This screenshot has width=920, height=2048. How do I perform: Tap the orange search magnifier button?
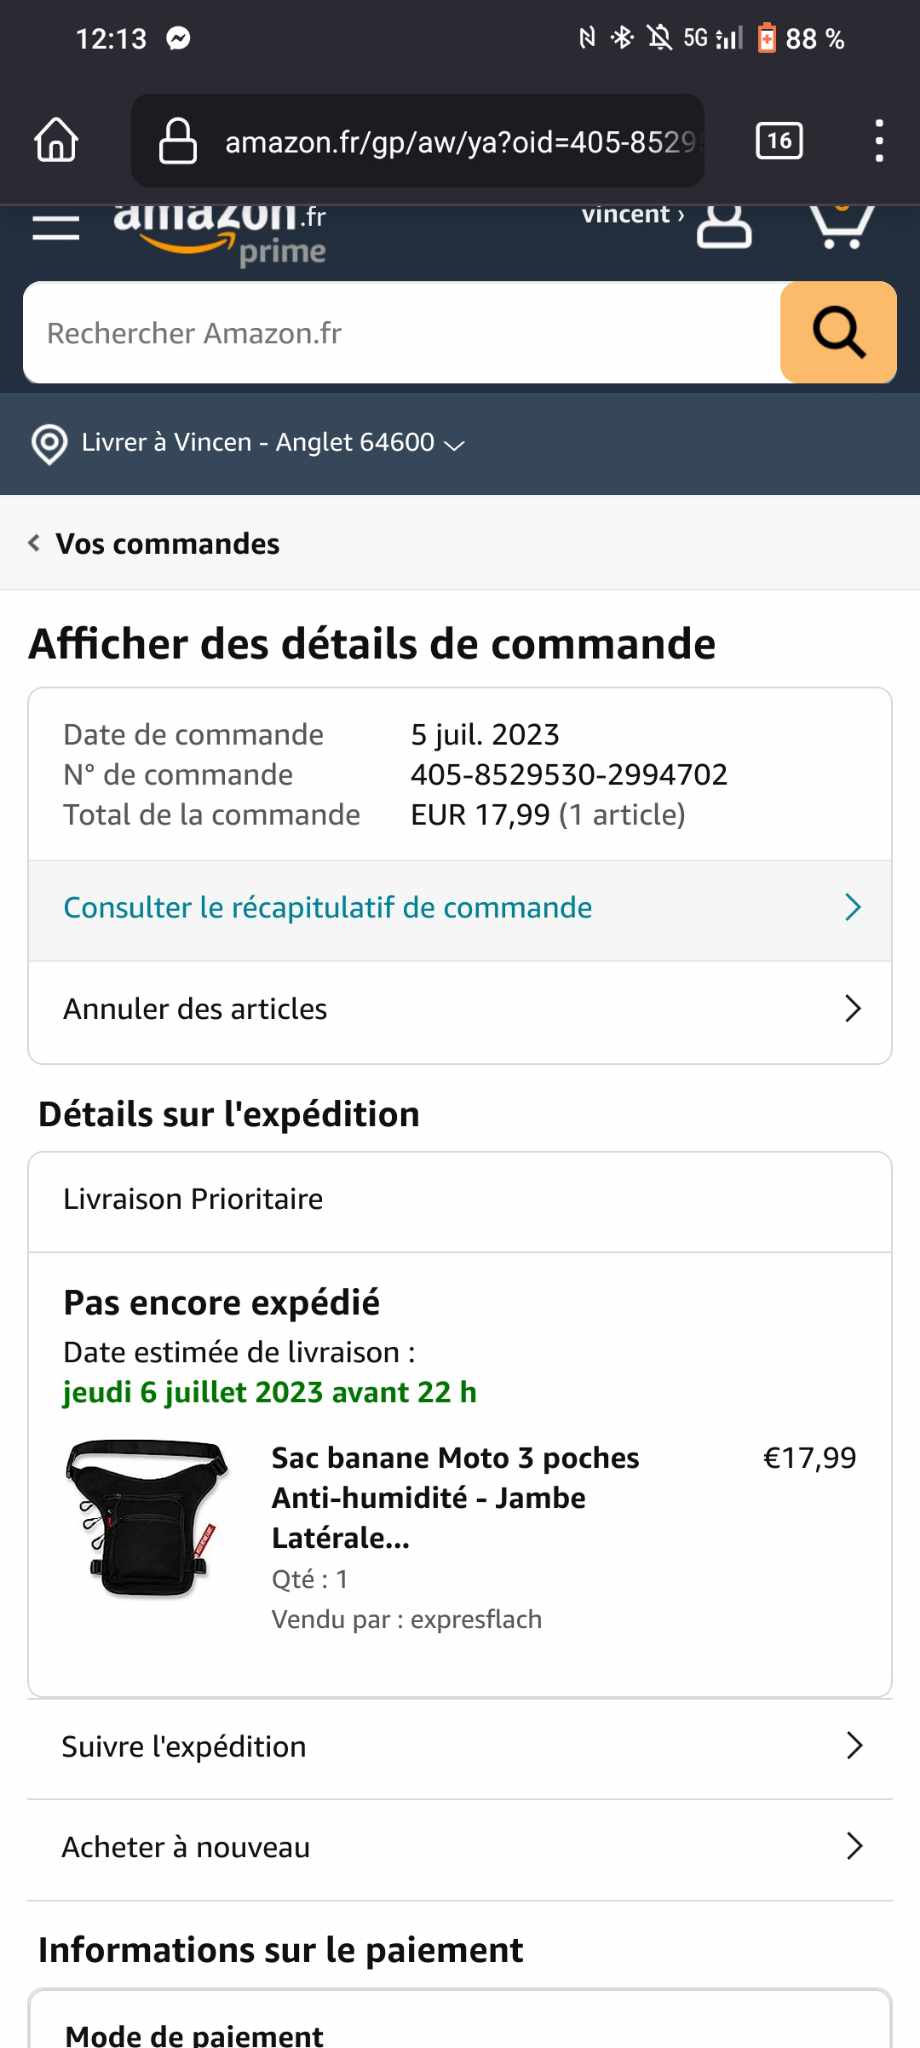coord(838,333)
